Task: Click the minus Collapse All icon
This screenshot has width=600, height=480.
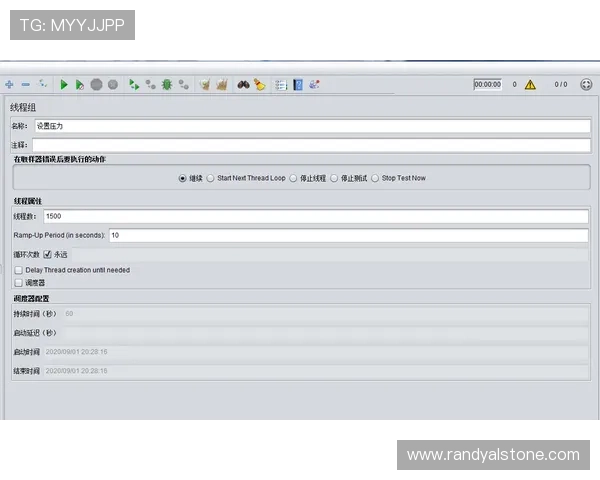Action: point(26,85)
